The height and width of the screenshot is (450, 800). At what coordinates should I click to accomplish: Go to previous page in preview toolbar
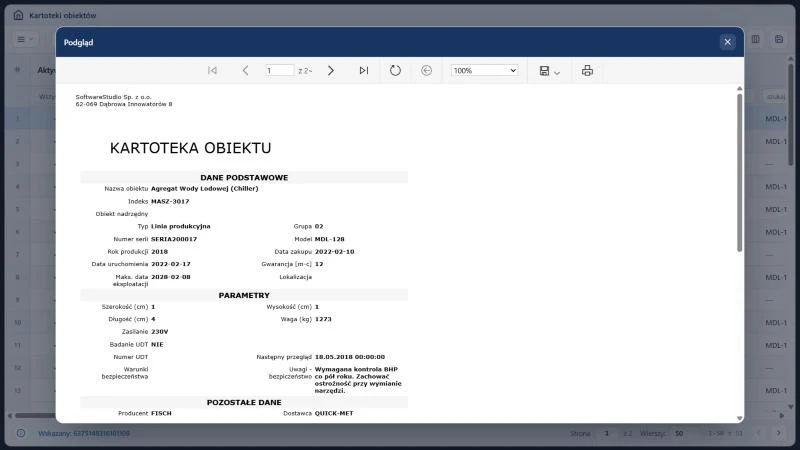pyautogui.click(x=245, y=70)
